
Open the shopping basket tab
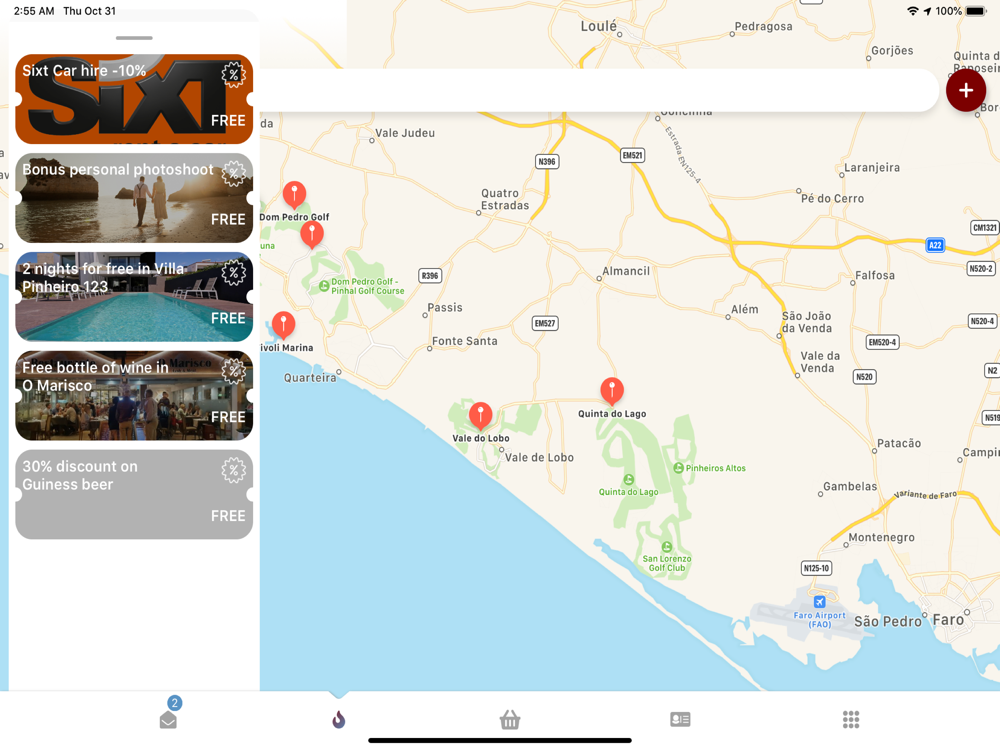[510, 719]
